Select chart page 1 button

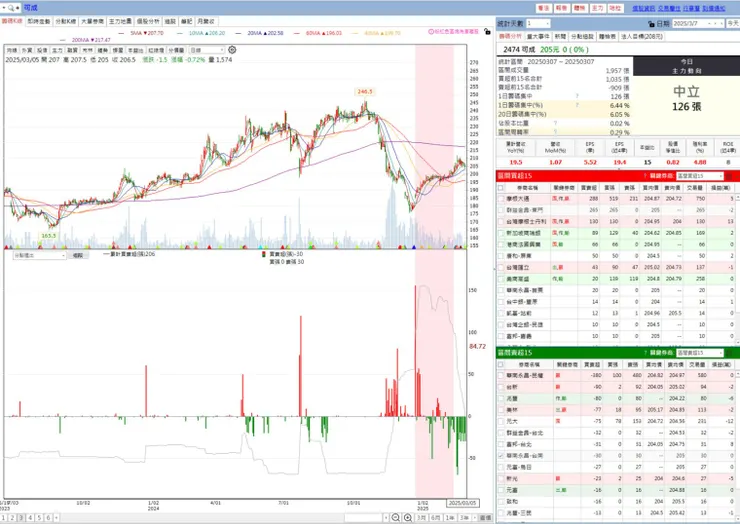(4, 518)
